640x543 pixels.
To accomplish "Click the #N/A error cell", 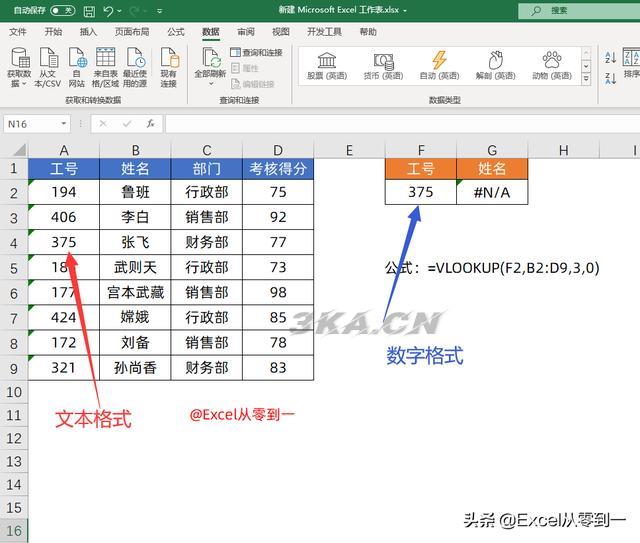I will pyautogui.click(x=492, y=192).
